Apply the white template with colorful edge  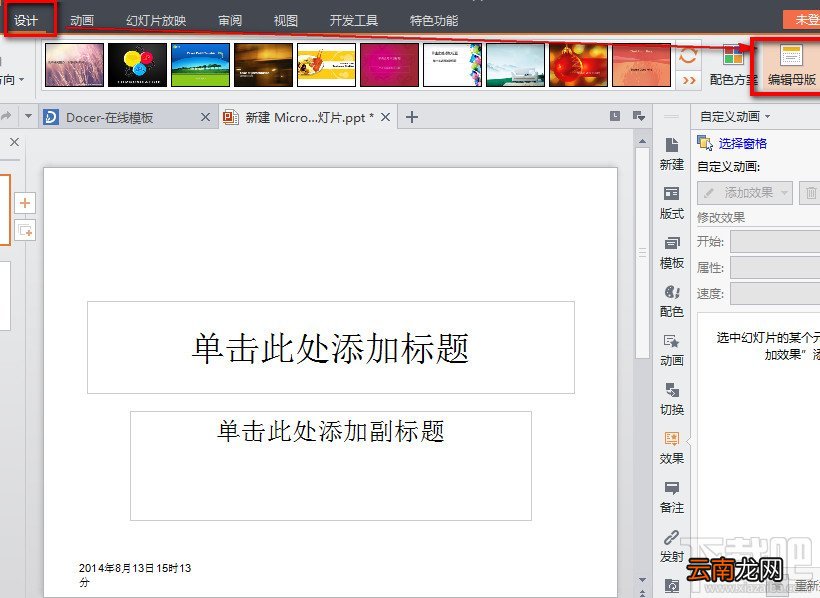pos(452,65)
